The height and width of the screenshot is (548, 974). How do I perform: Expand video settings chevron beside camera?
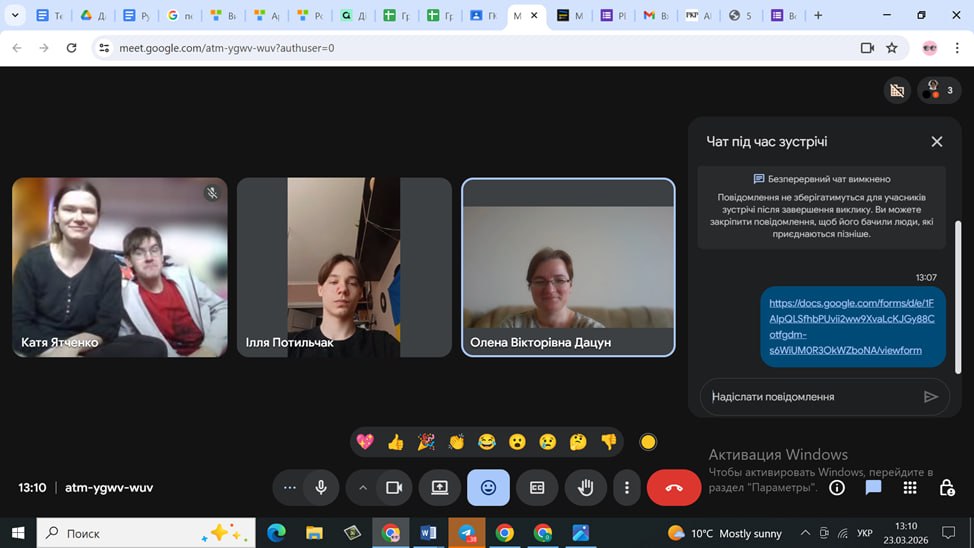coord(363,488)
